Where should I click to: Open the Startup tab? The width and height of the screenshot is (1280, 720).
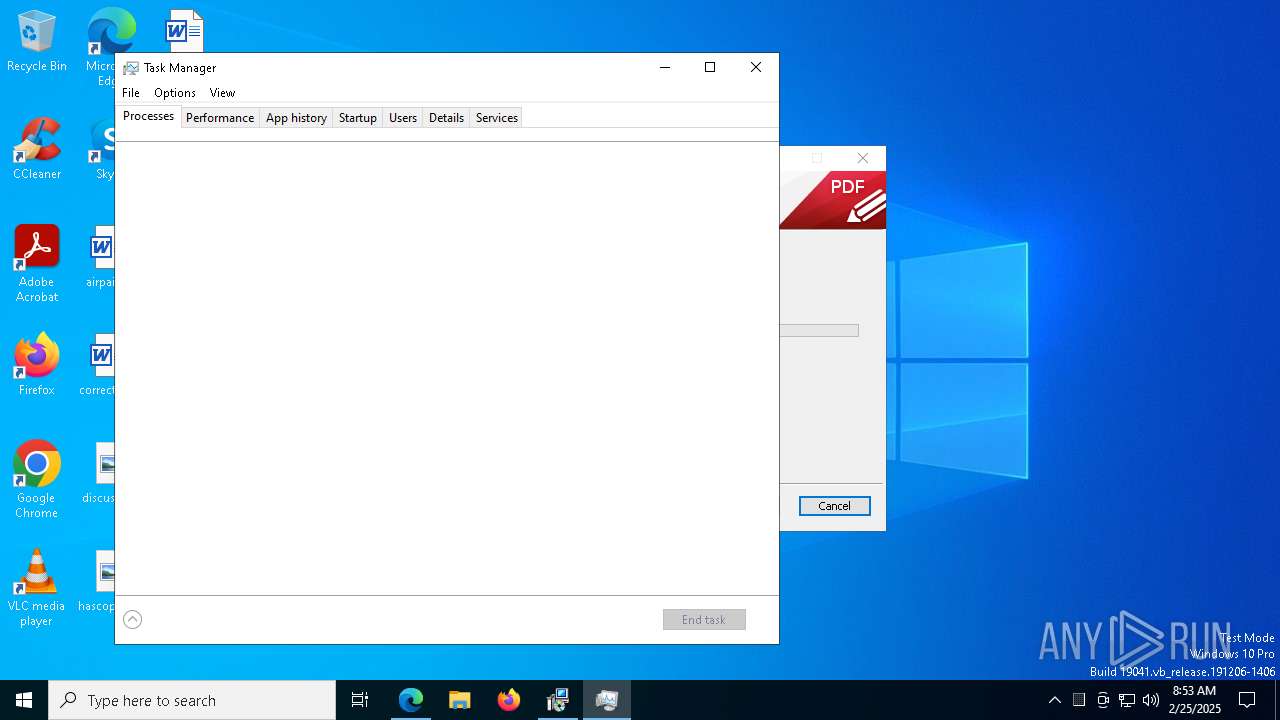(x=357, y=117)
